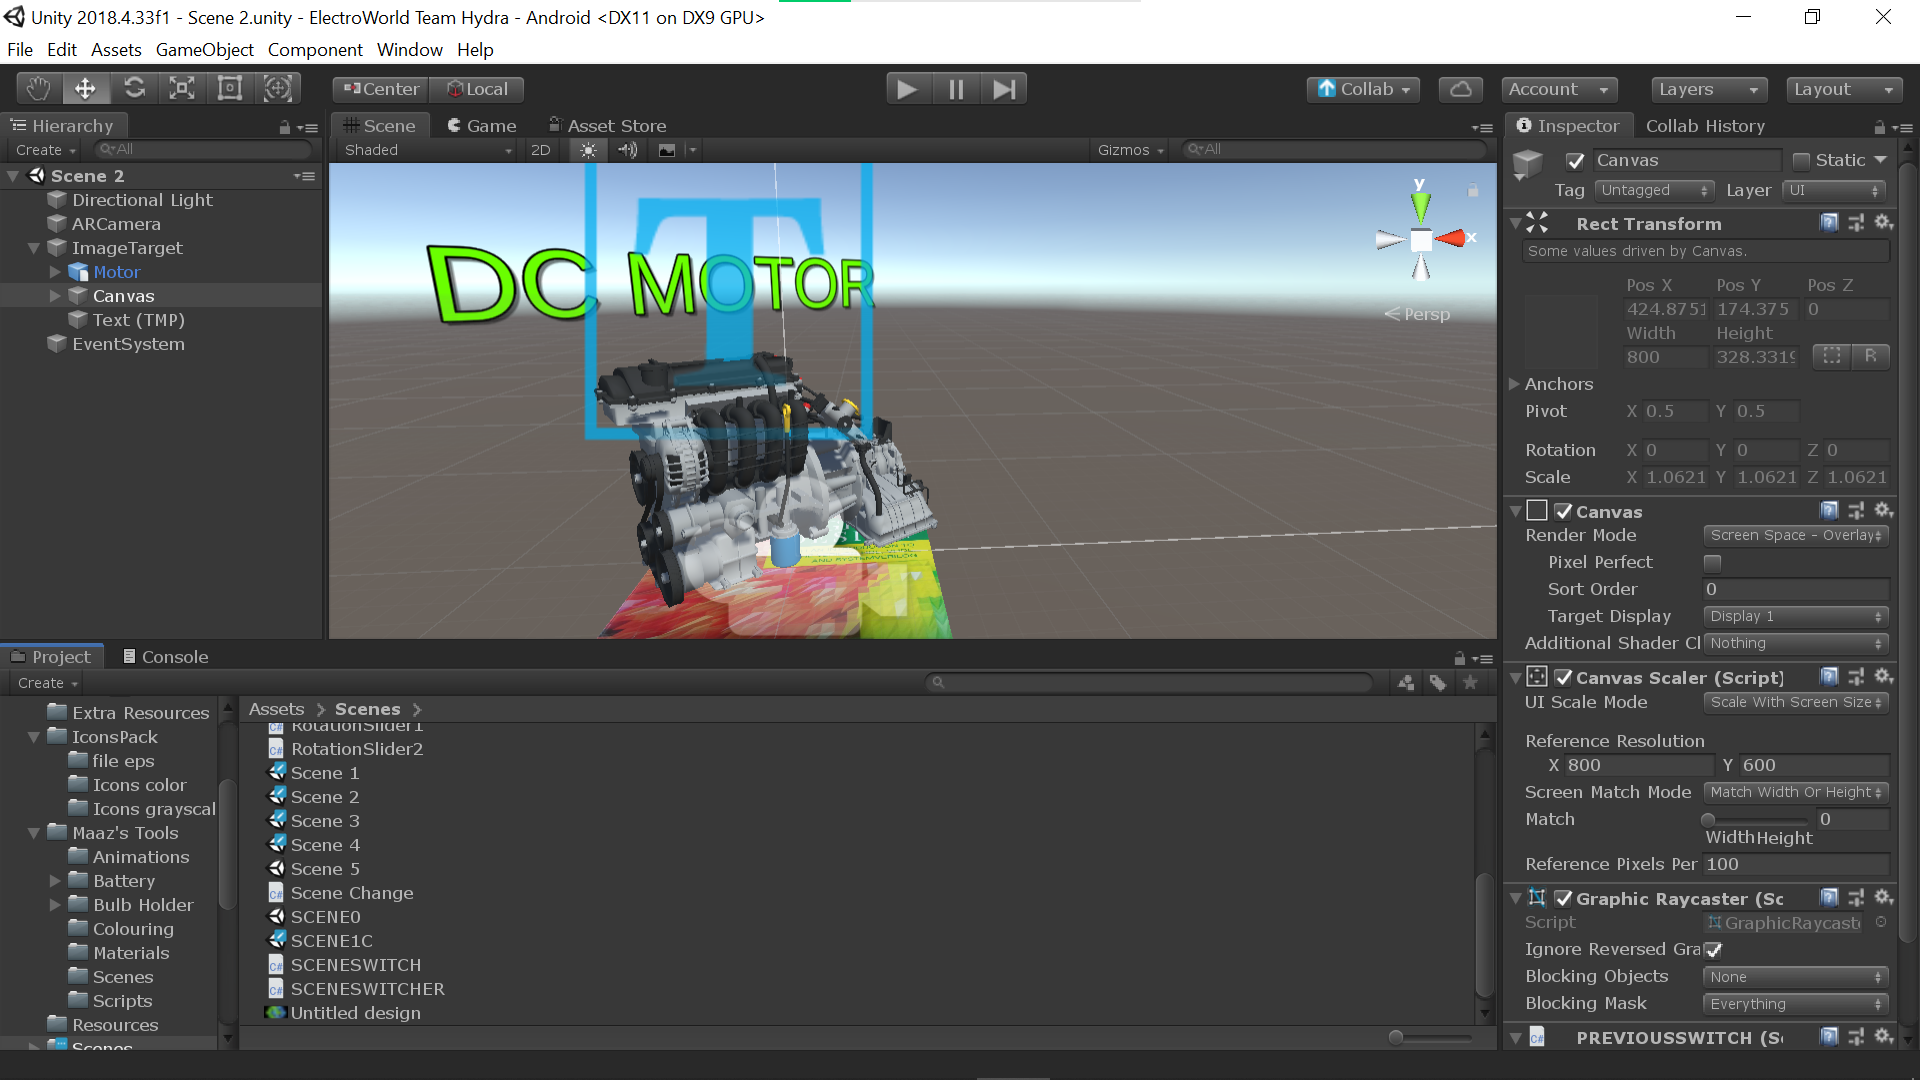
Task: Switch to the Game tab
Action: [481, 126]
